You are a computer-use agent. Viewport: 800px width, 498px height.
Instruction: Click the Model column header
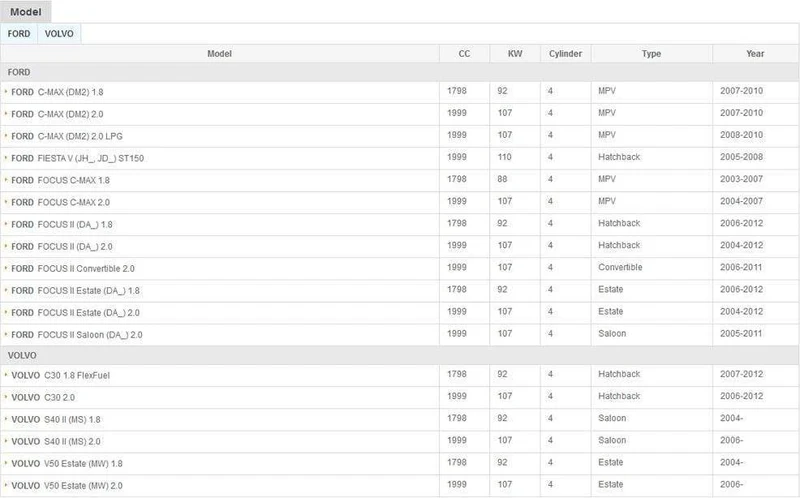click(x=219, y=54)
